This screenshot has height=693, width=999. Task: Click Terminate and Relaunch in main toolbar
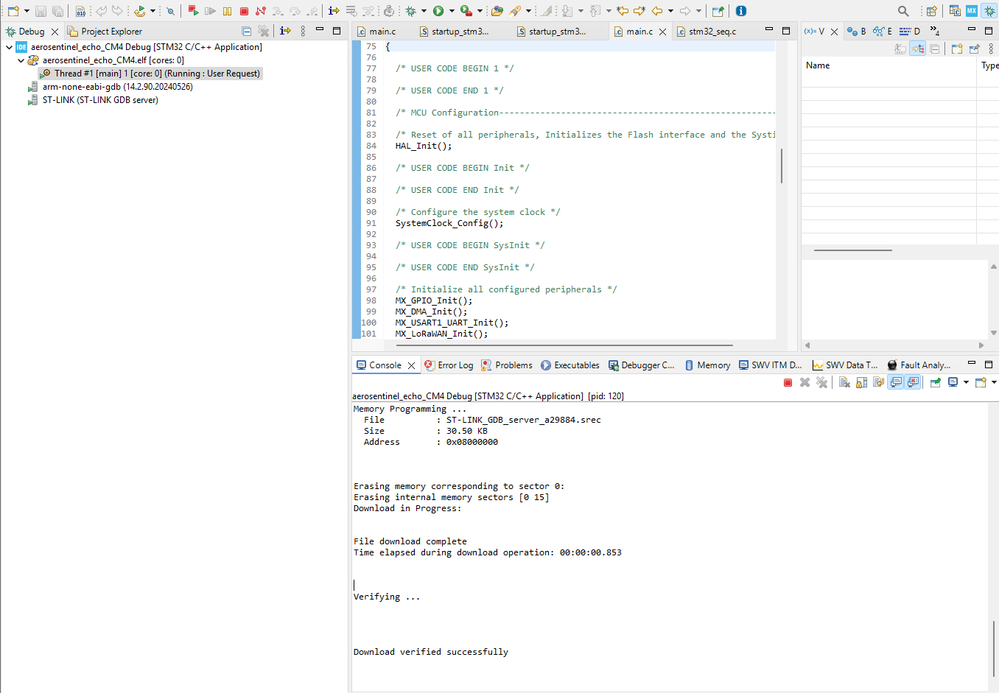click(x=193, y=11)
